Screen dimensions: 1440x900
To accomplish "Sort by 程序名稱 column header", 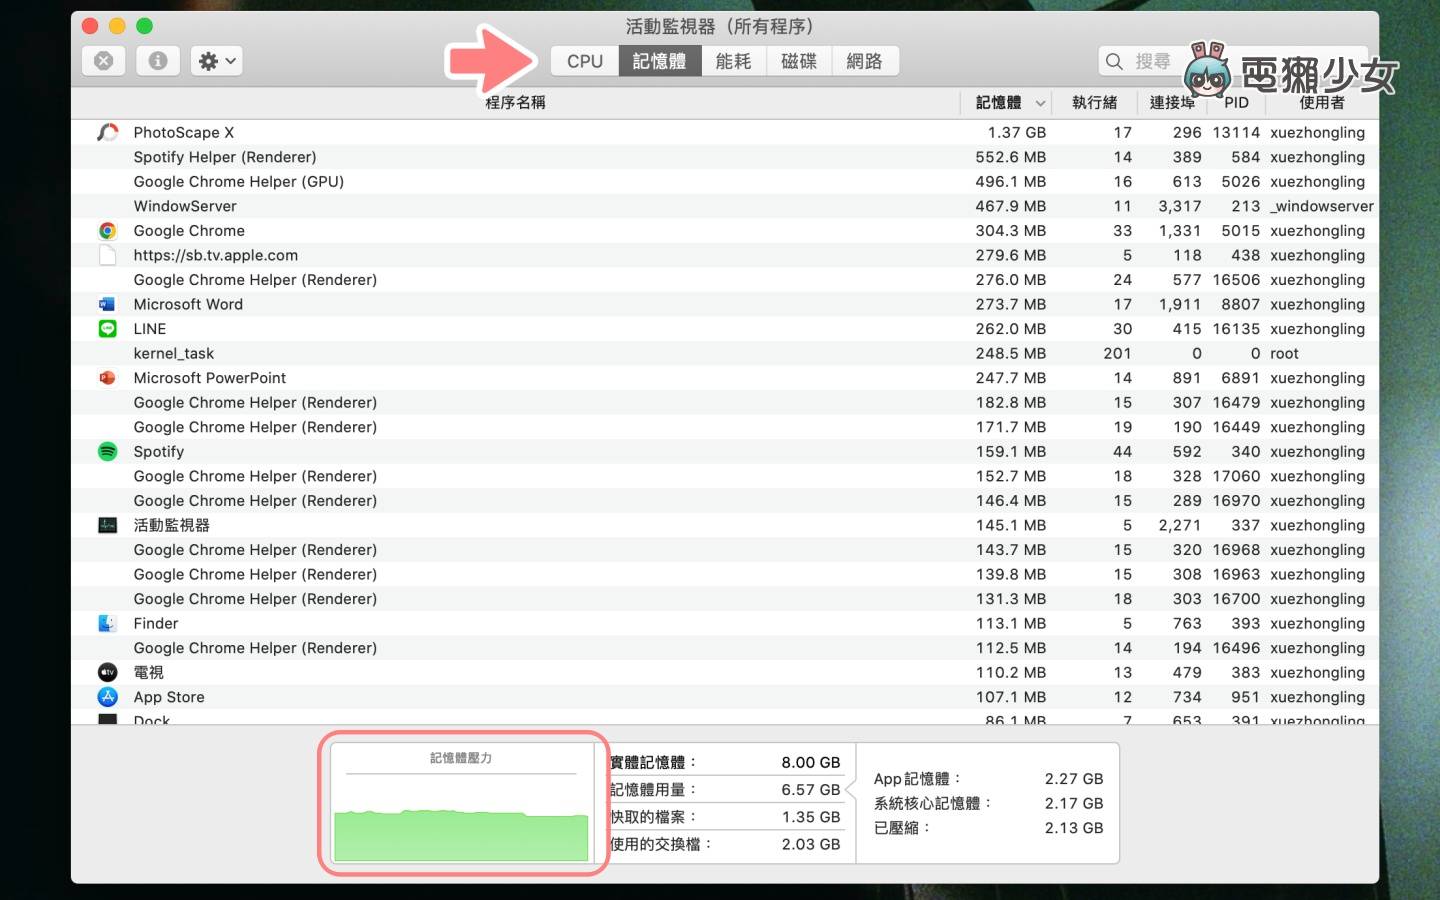I will pos(515,102).
